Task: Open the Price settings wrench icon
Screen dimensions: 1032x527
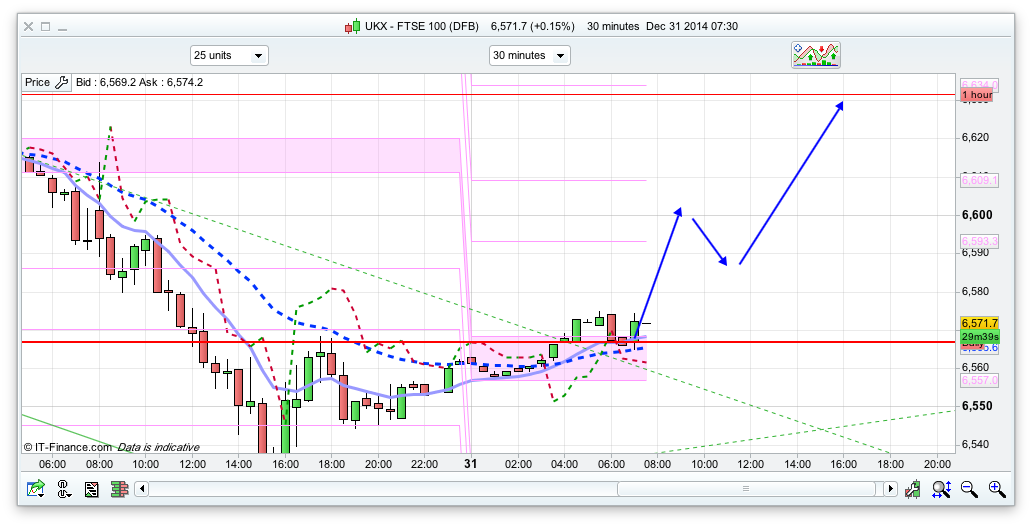Action: (x=62, y=83)
